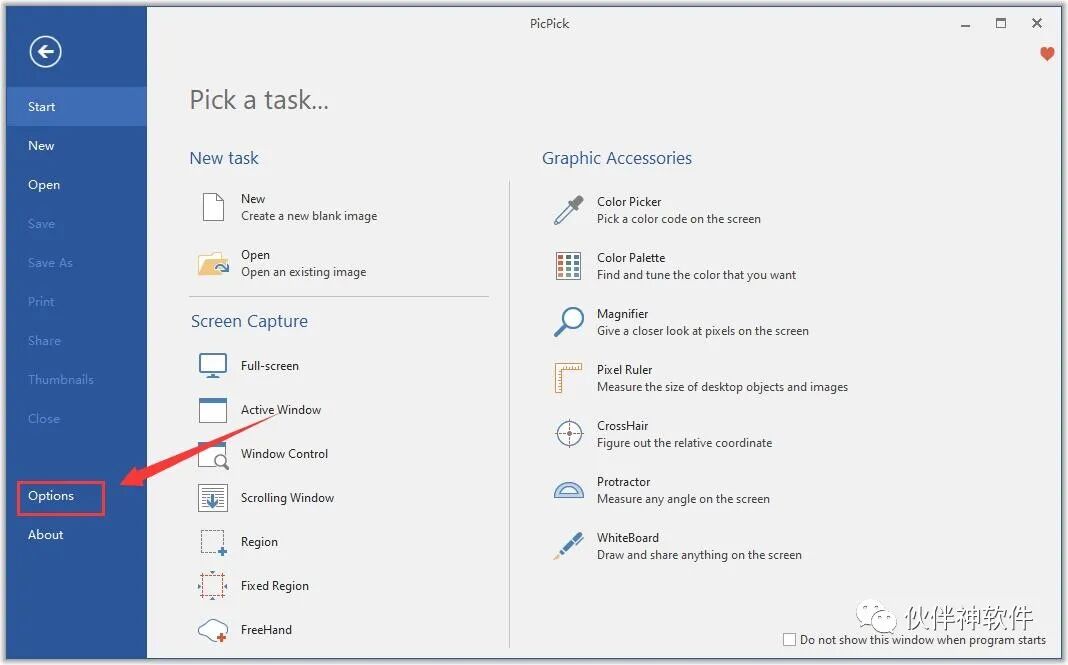1068x665 pixels.
Task: Click the Full-screen monitor icon
Action: click(x=213, y=366)
